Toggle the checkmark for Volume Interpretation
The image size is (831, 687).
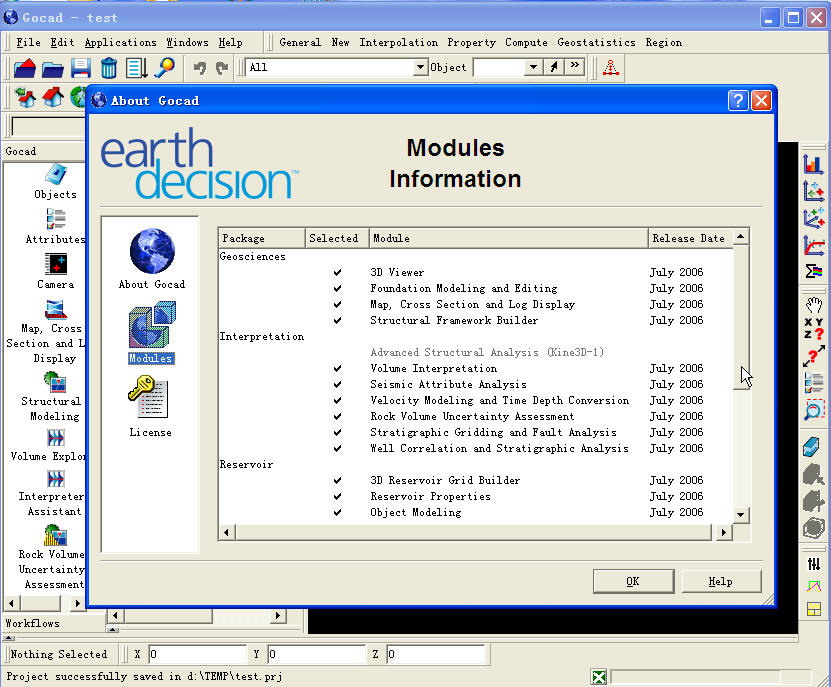click(337, 368)
